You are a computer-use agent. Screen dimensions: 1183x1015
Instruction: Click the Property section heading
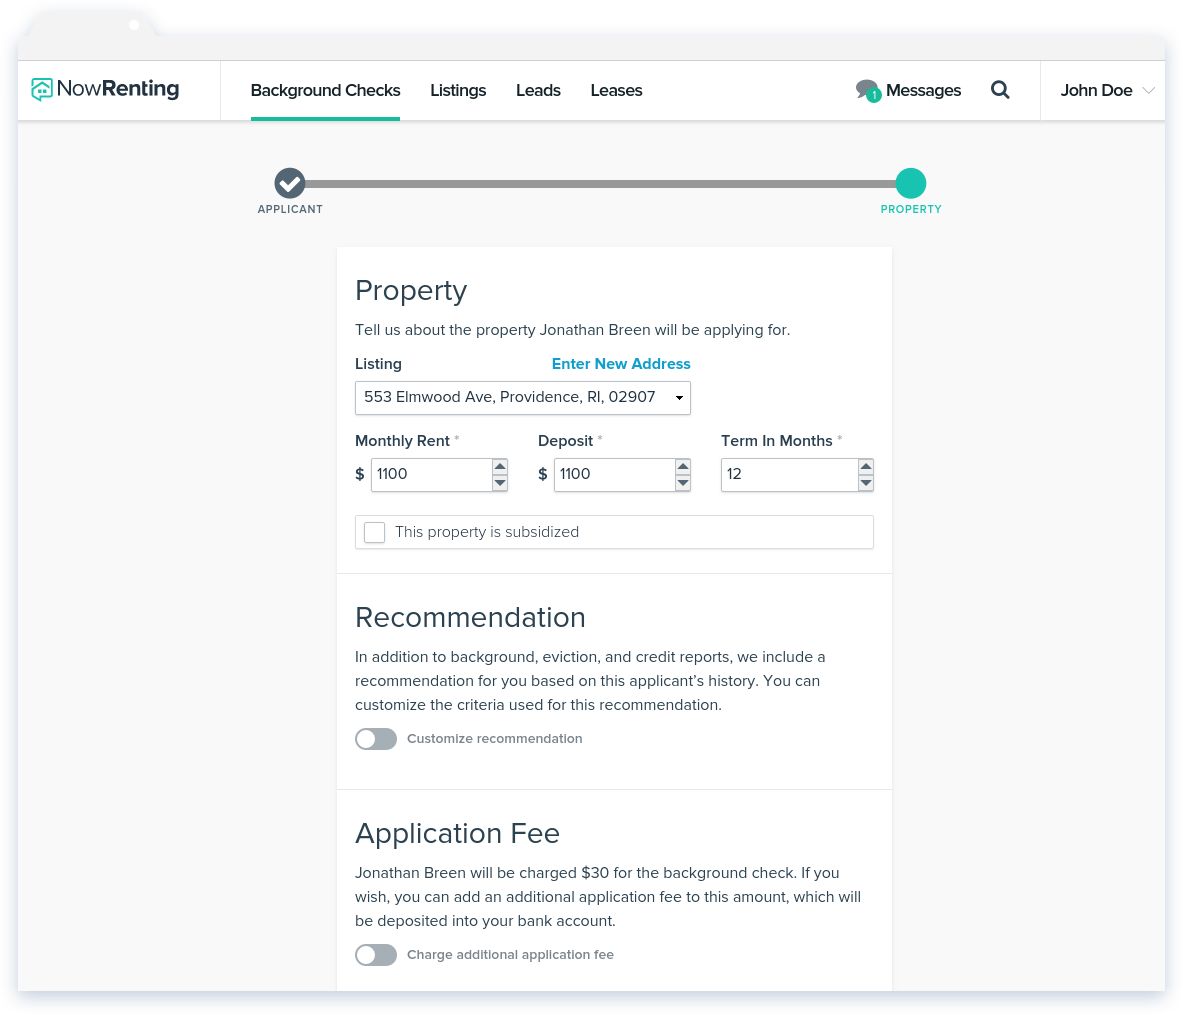click(411, 291)
